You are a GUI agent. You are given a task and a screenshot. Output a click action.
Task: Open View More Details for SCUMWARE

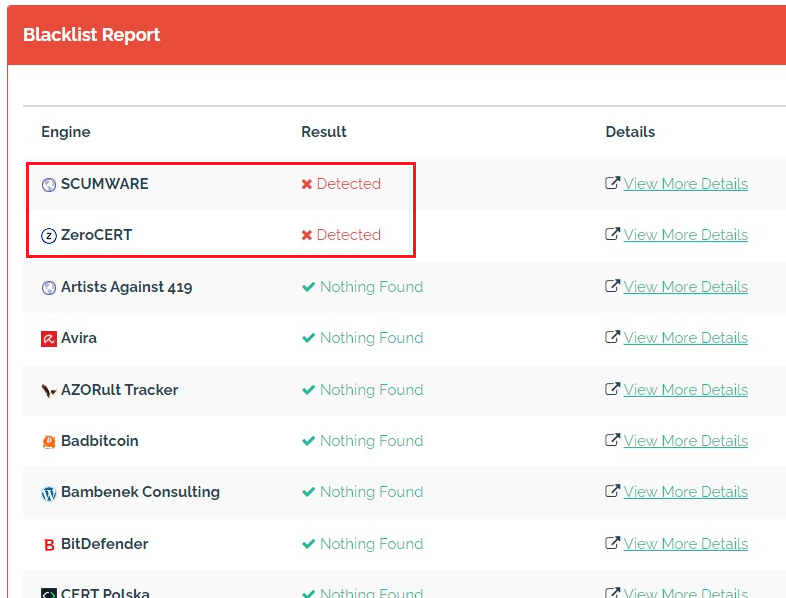click(x=686, y=184)
